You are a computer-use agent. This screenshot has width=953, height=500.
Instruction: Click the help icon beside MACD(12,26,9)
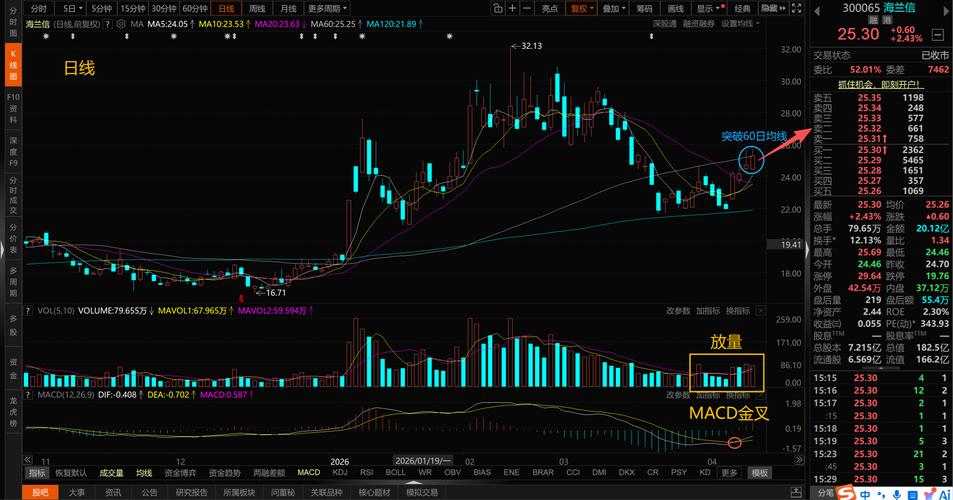click(x=28, y=395)
